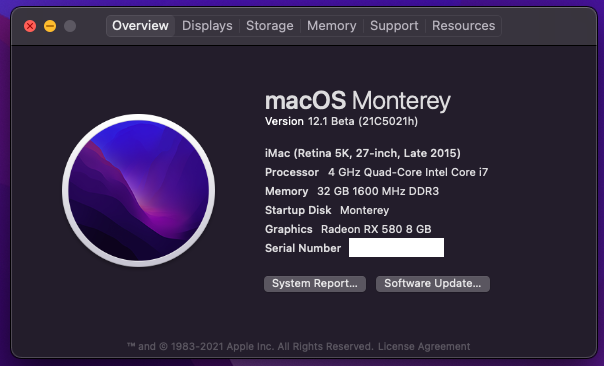Open the Resources tab

click(x=463, y=26)
